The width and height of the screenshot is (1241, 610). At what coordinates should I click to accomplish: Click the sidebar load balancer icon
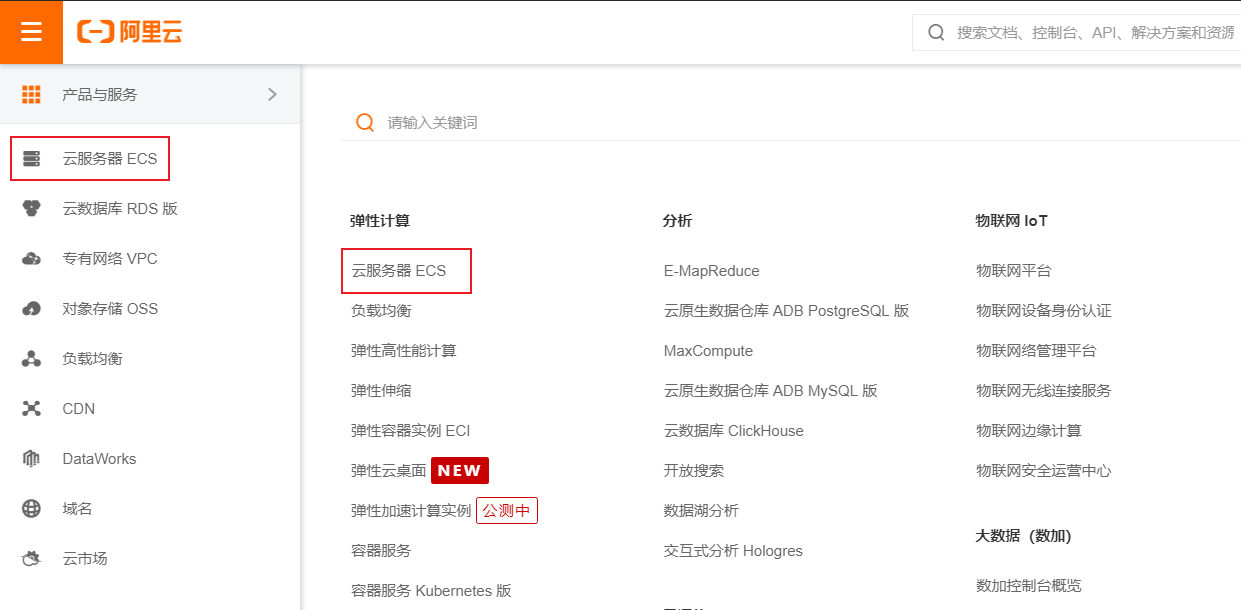click(x=31, y=358)
